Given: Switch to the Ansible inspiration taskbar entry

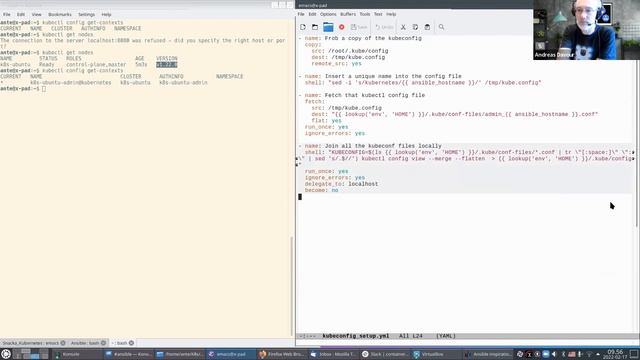Looking at the screenshot, I should point(487,354).
